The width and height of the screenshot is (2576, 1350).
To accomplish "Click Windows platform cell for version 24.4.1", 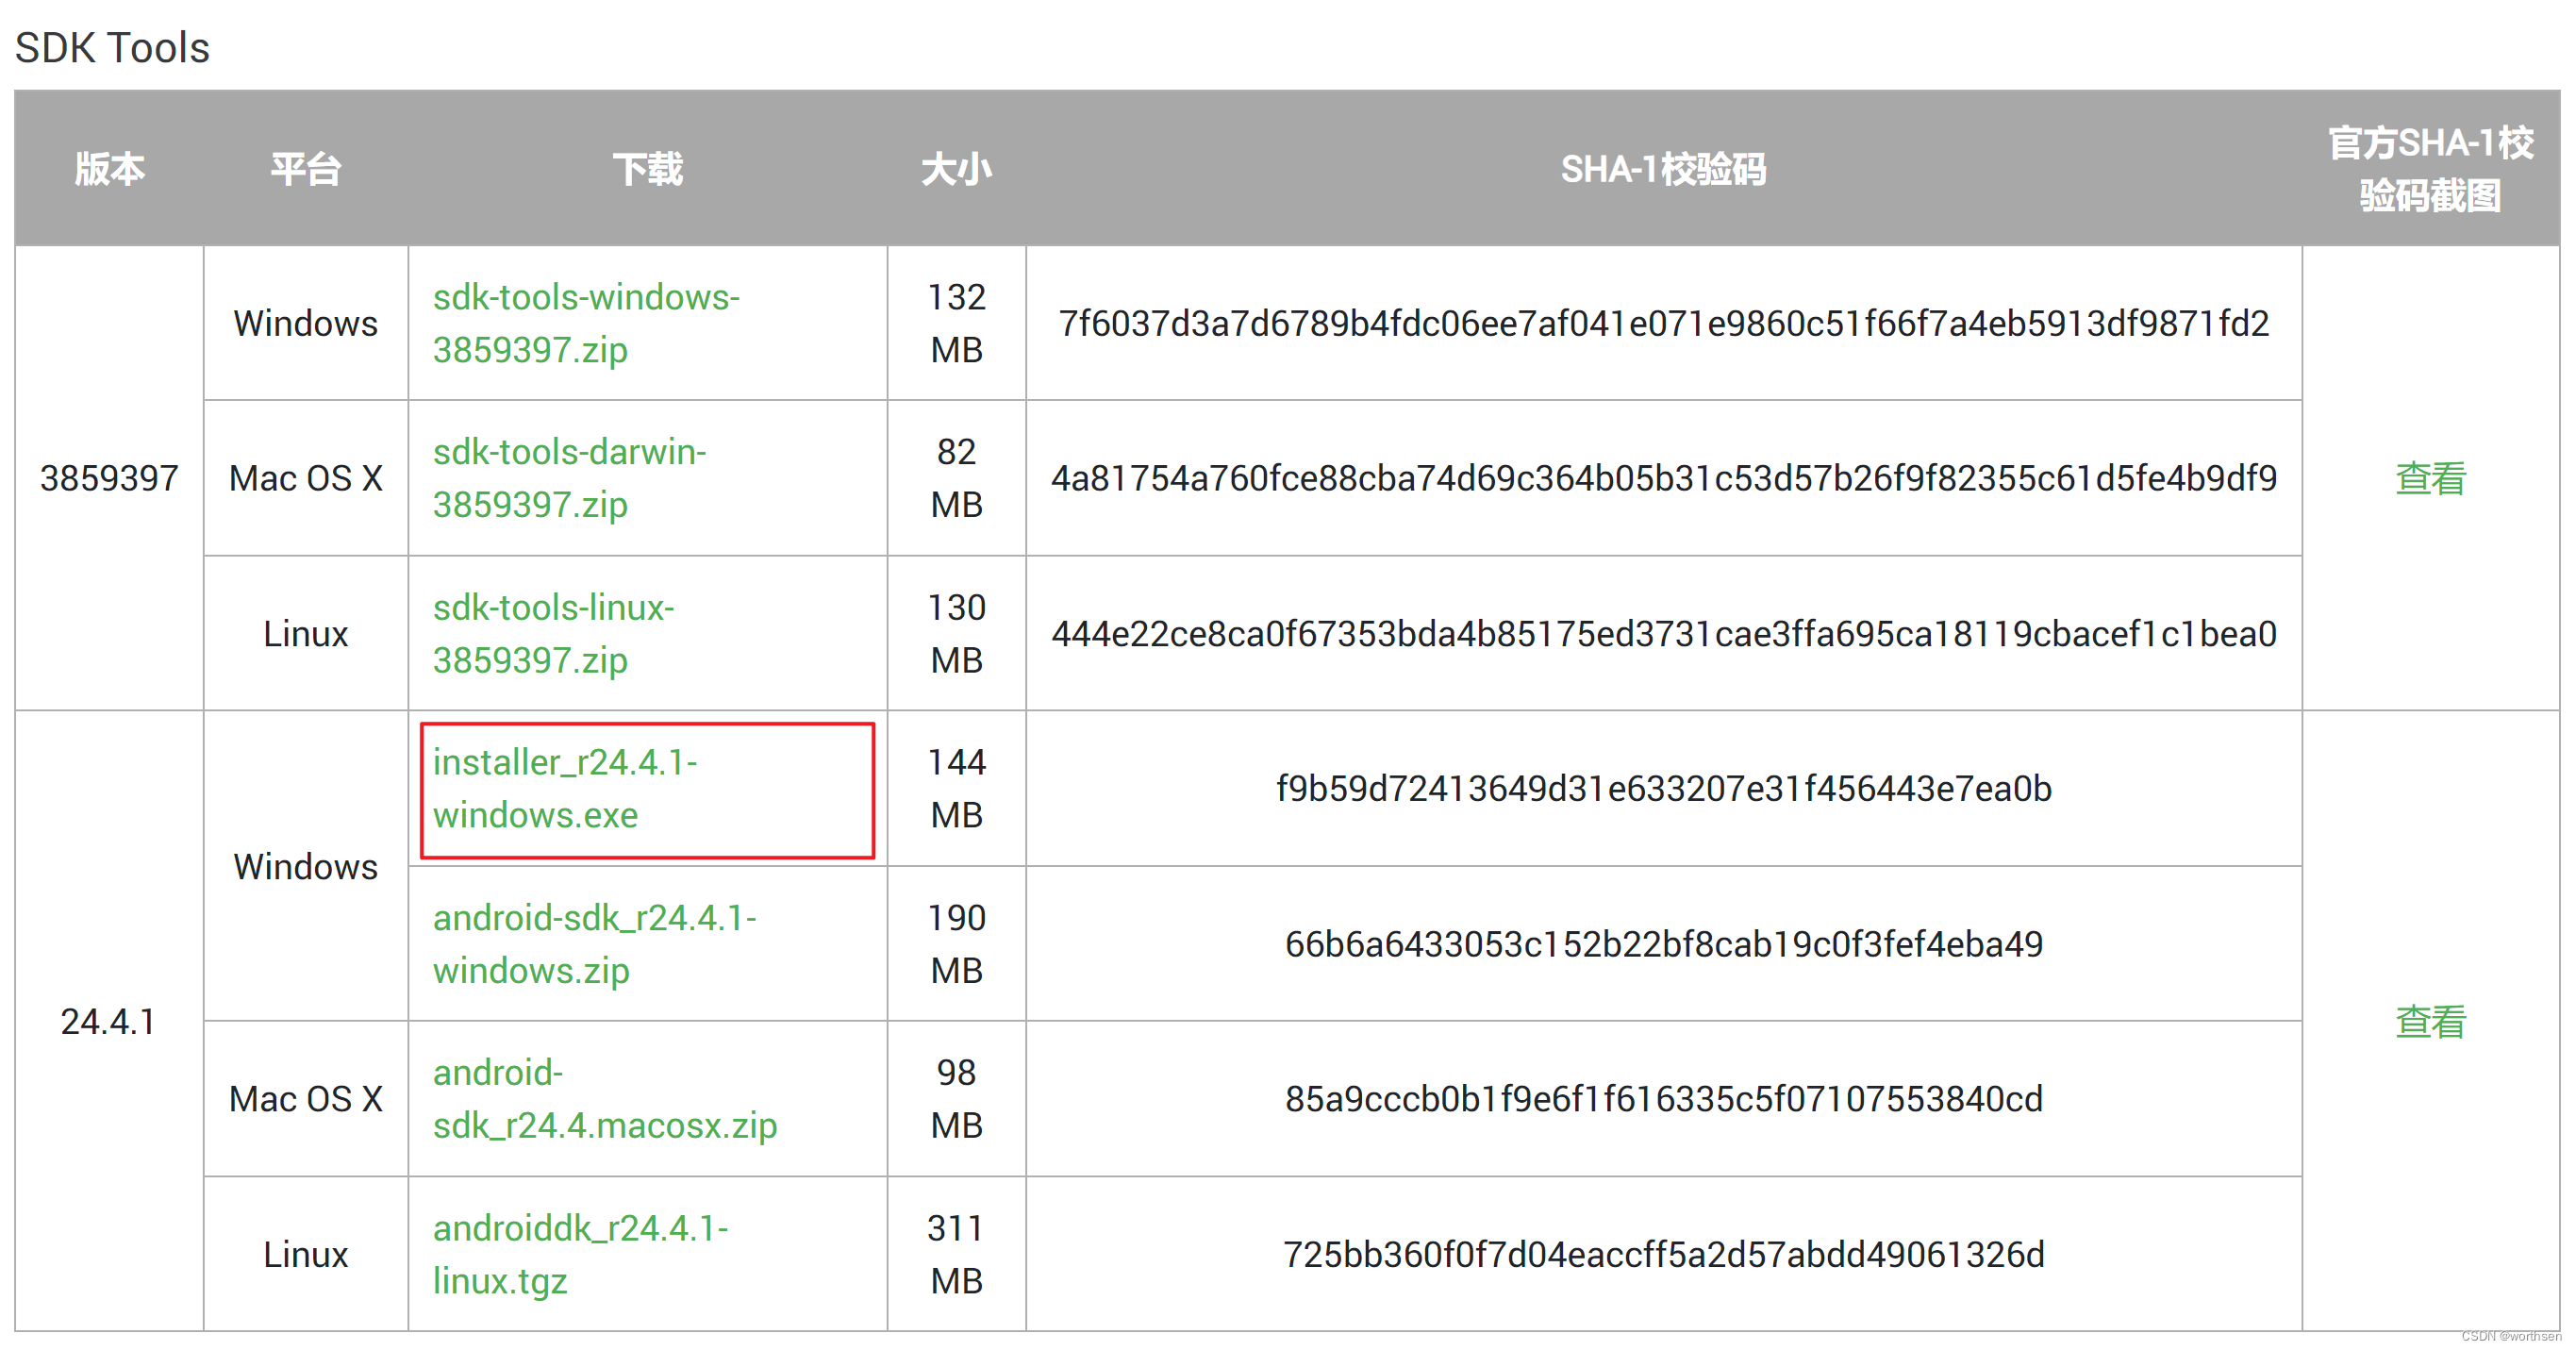I will click(x=306, y=866).
